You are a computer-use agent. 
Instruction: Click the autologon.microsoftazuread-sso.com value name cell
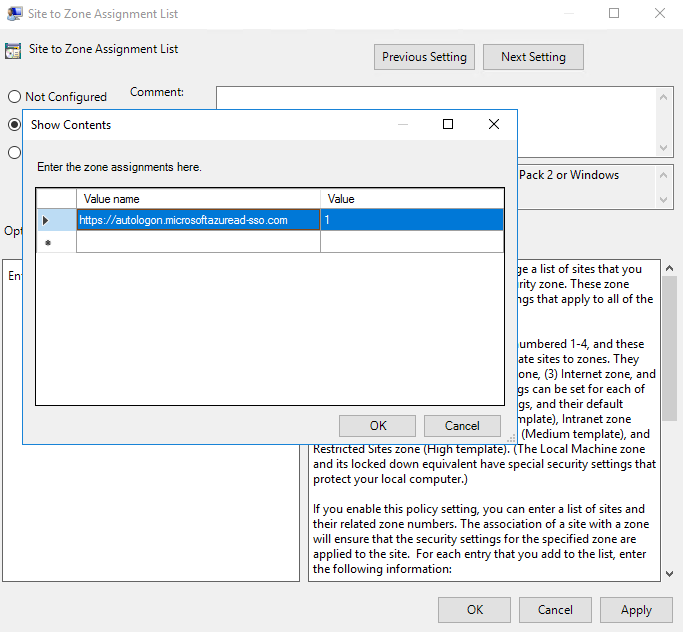click(198, 220)
